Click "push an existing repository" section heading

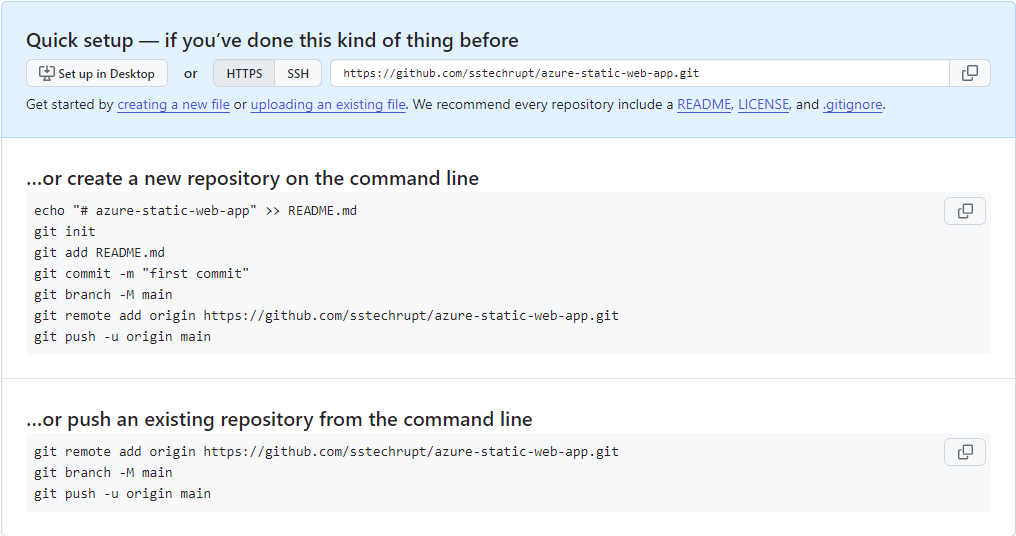tap(279, 419)
